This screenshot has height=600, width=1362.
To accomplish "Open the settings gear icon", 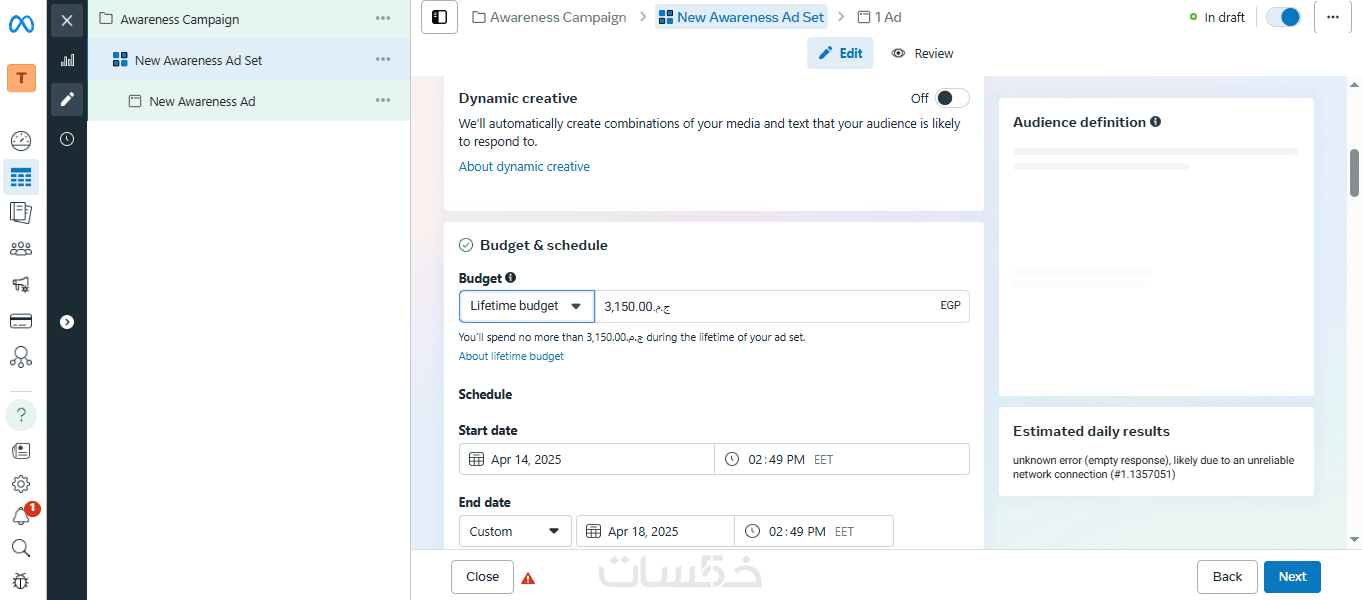I will coord(21,484).
